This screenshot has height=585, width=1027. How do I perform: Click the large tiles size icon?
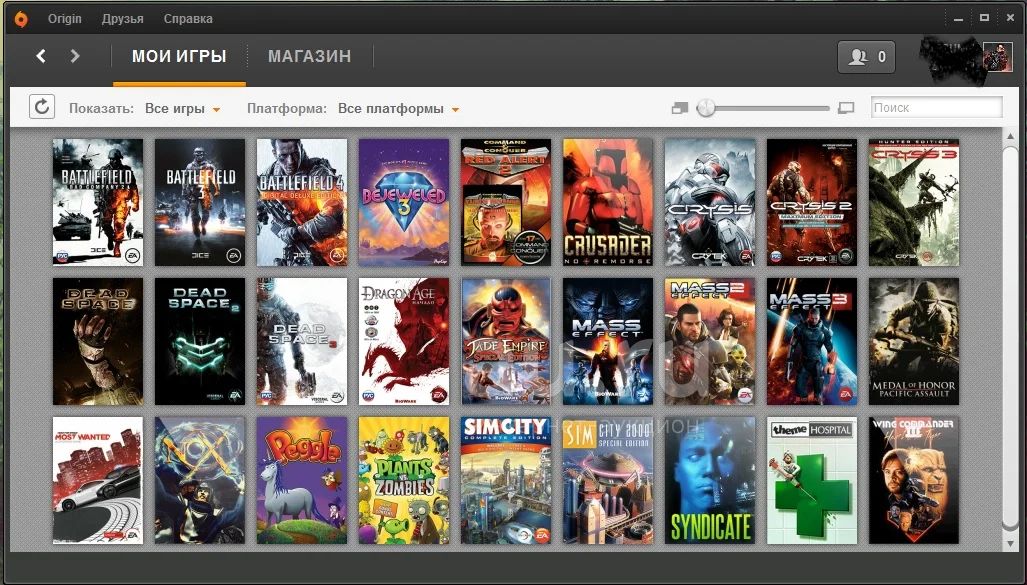846,108
